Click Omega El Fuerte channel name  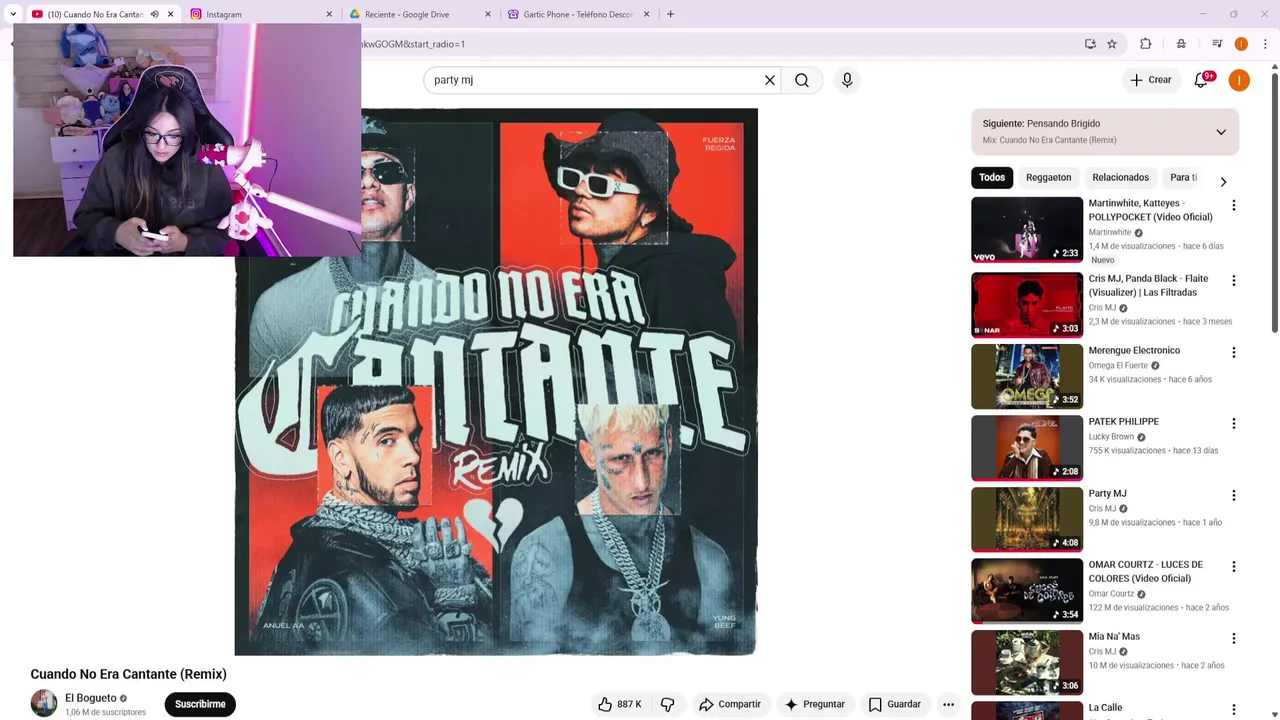1118,366
